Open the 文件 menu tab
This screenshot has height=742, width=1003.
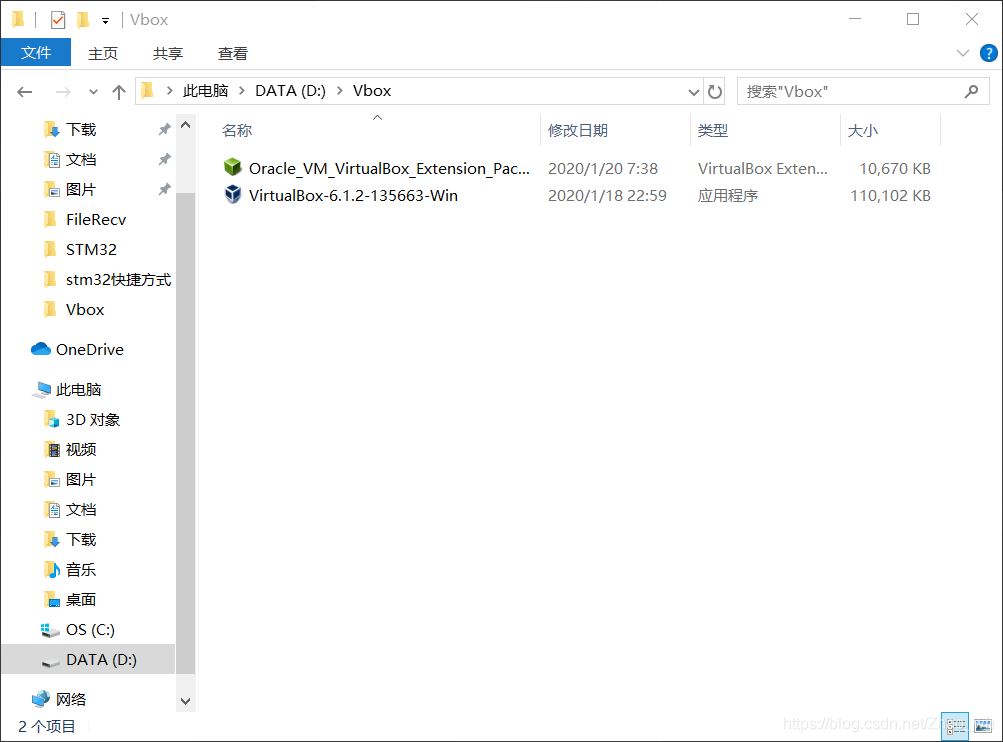click(x=36, y=52)
